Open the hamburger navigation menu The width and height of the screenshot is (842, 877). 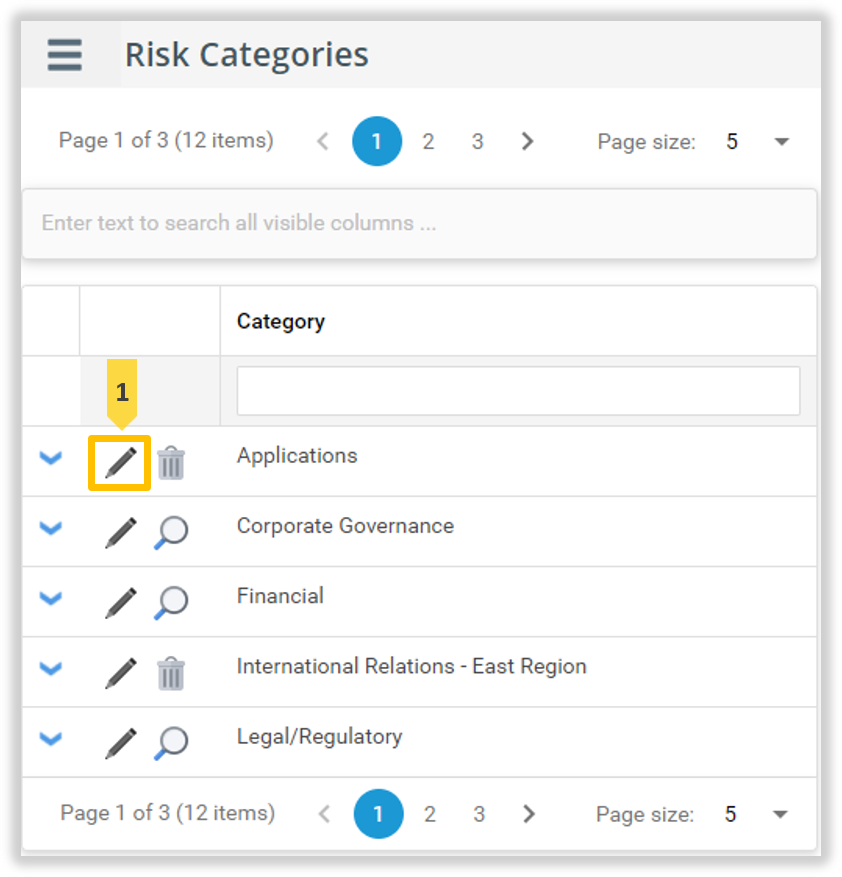coord(64,55)
